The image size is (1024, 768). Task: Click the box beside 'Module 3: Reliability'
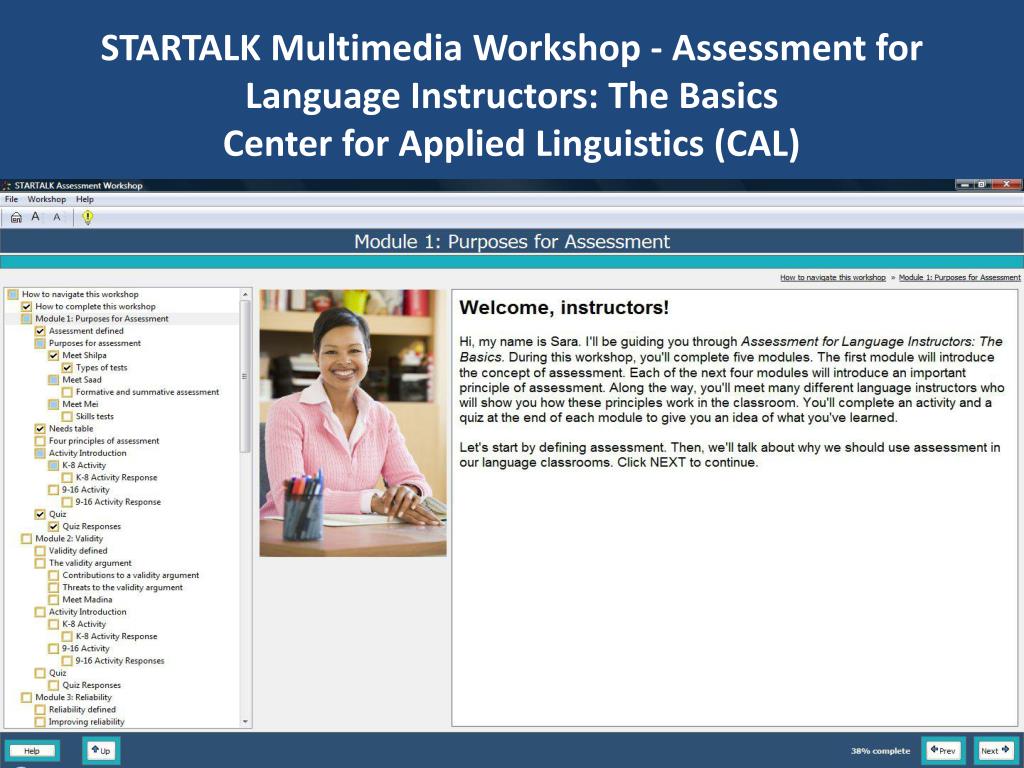click(x=26, y=697)
